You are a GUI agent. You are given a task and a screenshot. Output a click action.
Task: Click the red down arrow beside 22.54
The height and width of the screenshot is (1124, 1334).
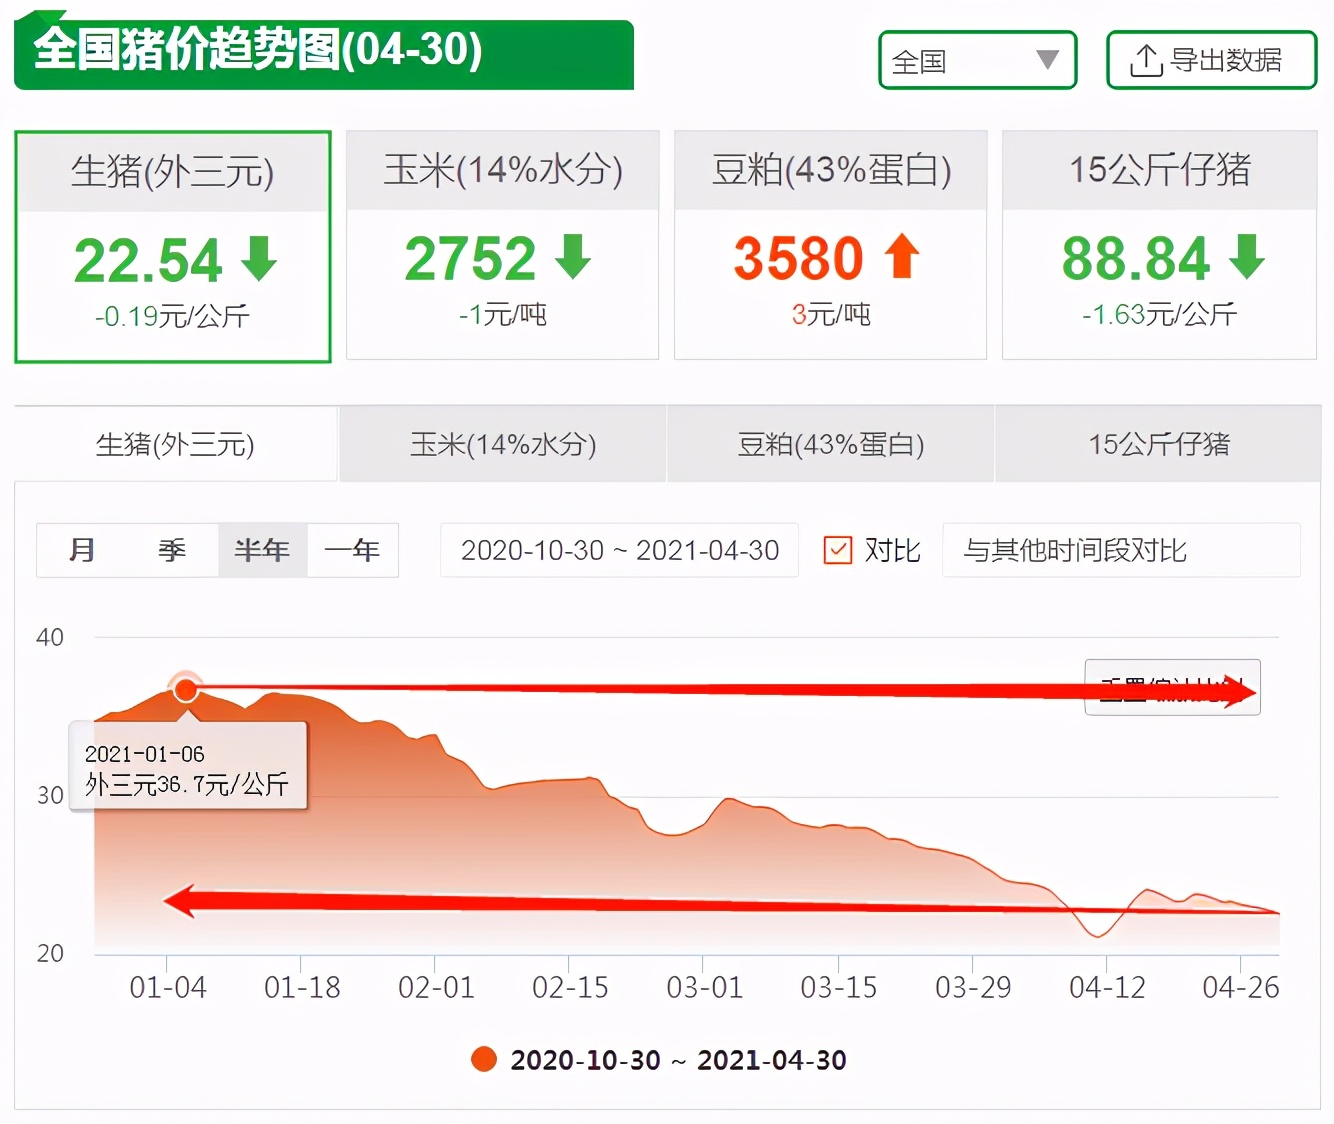[x=258, y=259]
